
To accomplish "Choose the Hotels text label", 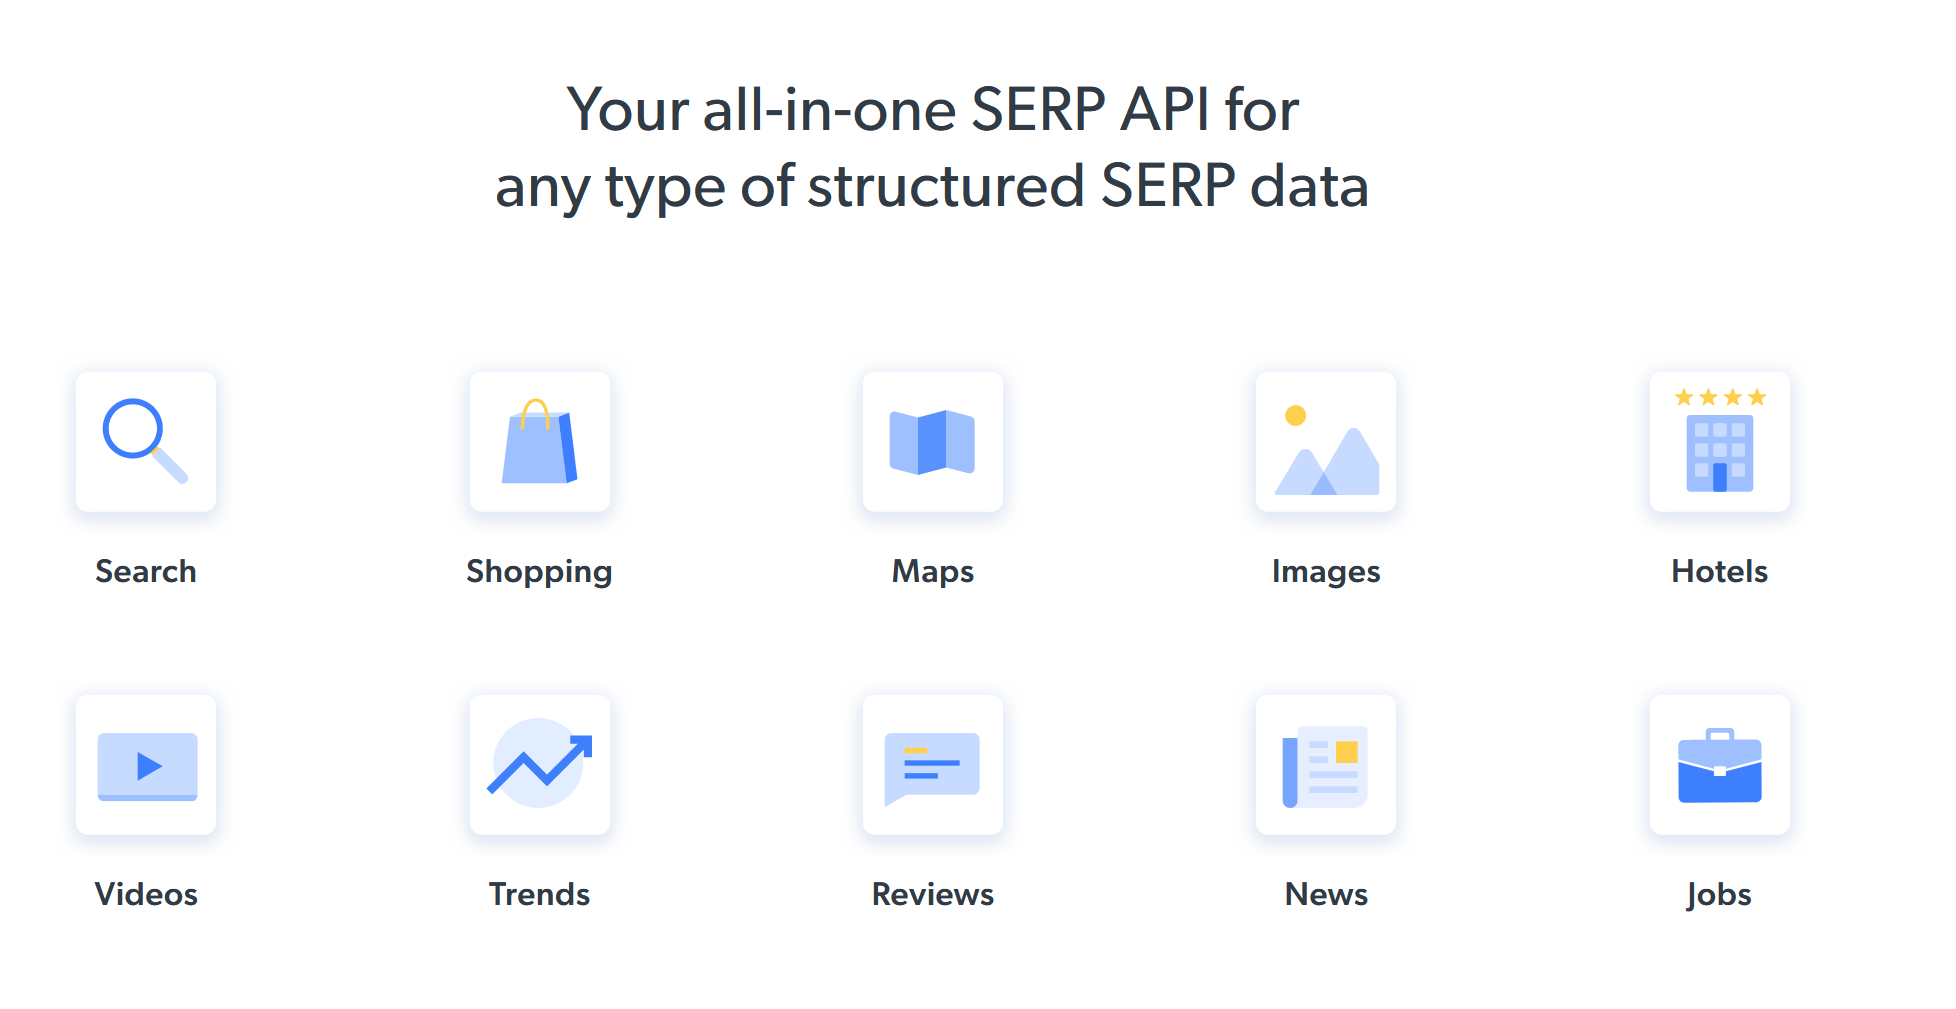I will [1720, 571].
